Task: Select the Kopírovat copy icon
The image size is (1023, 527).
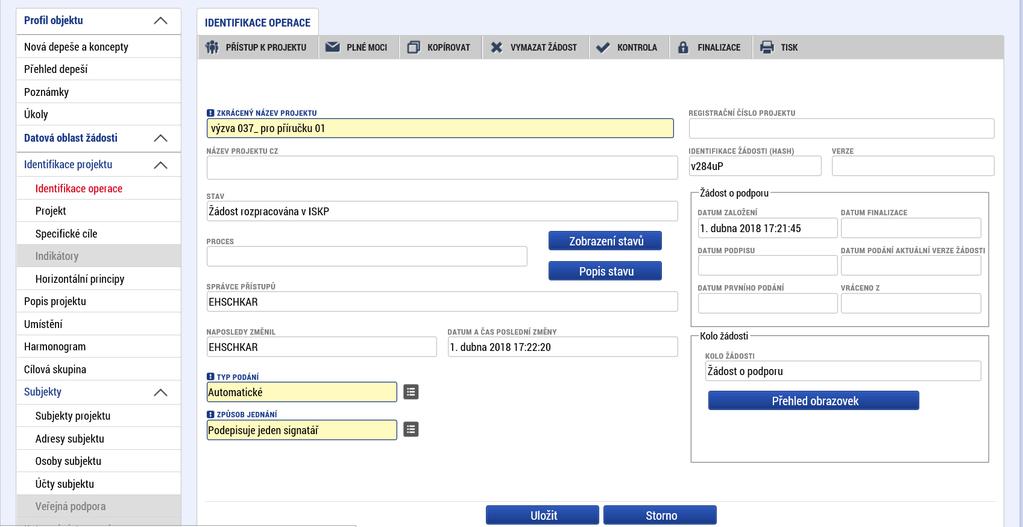Action: click(413, 48)
